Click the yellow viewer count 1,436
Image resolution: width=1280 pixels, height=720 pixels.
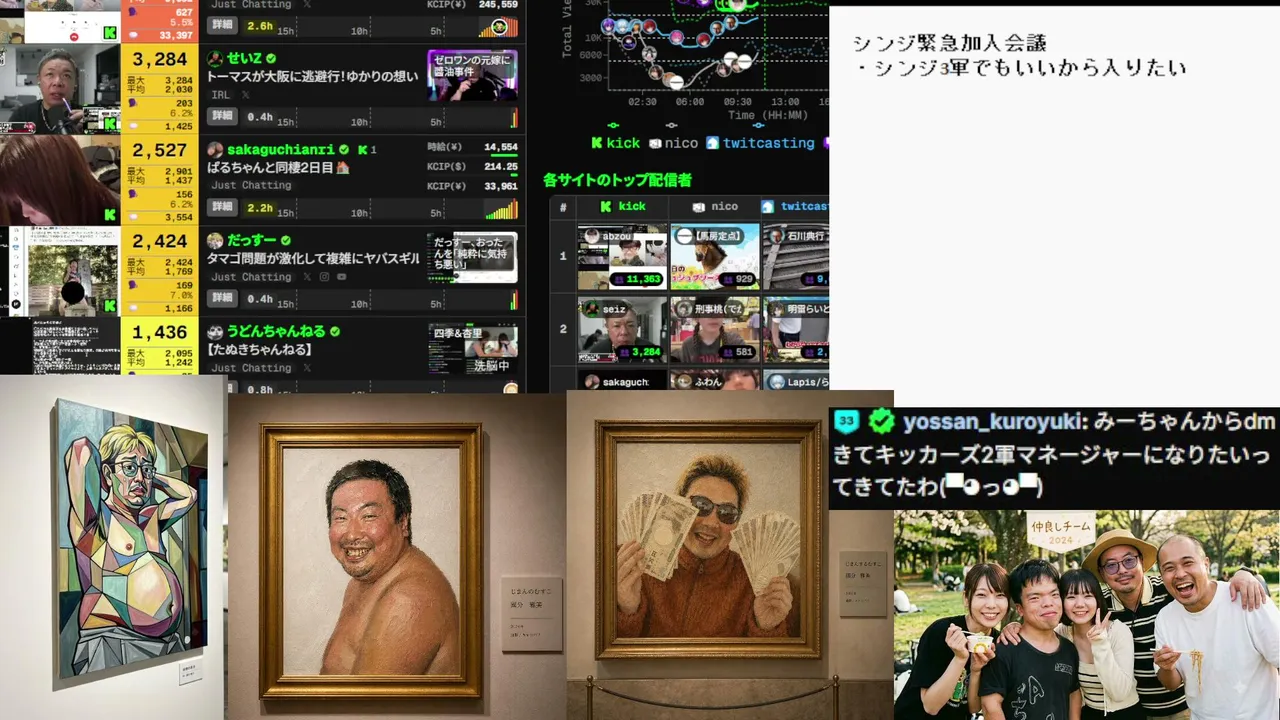point(160,333)
